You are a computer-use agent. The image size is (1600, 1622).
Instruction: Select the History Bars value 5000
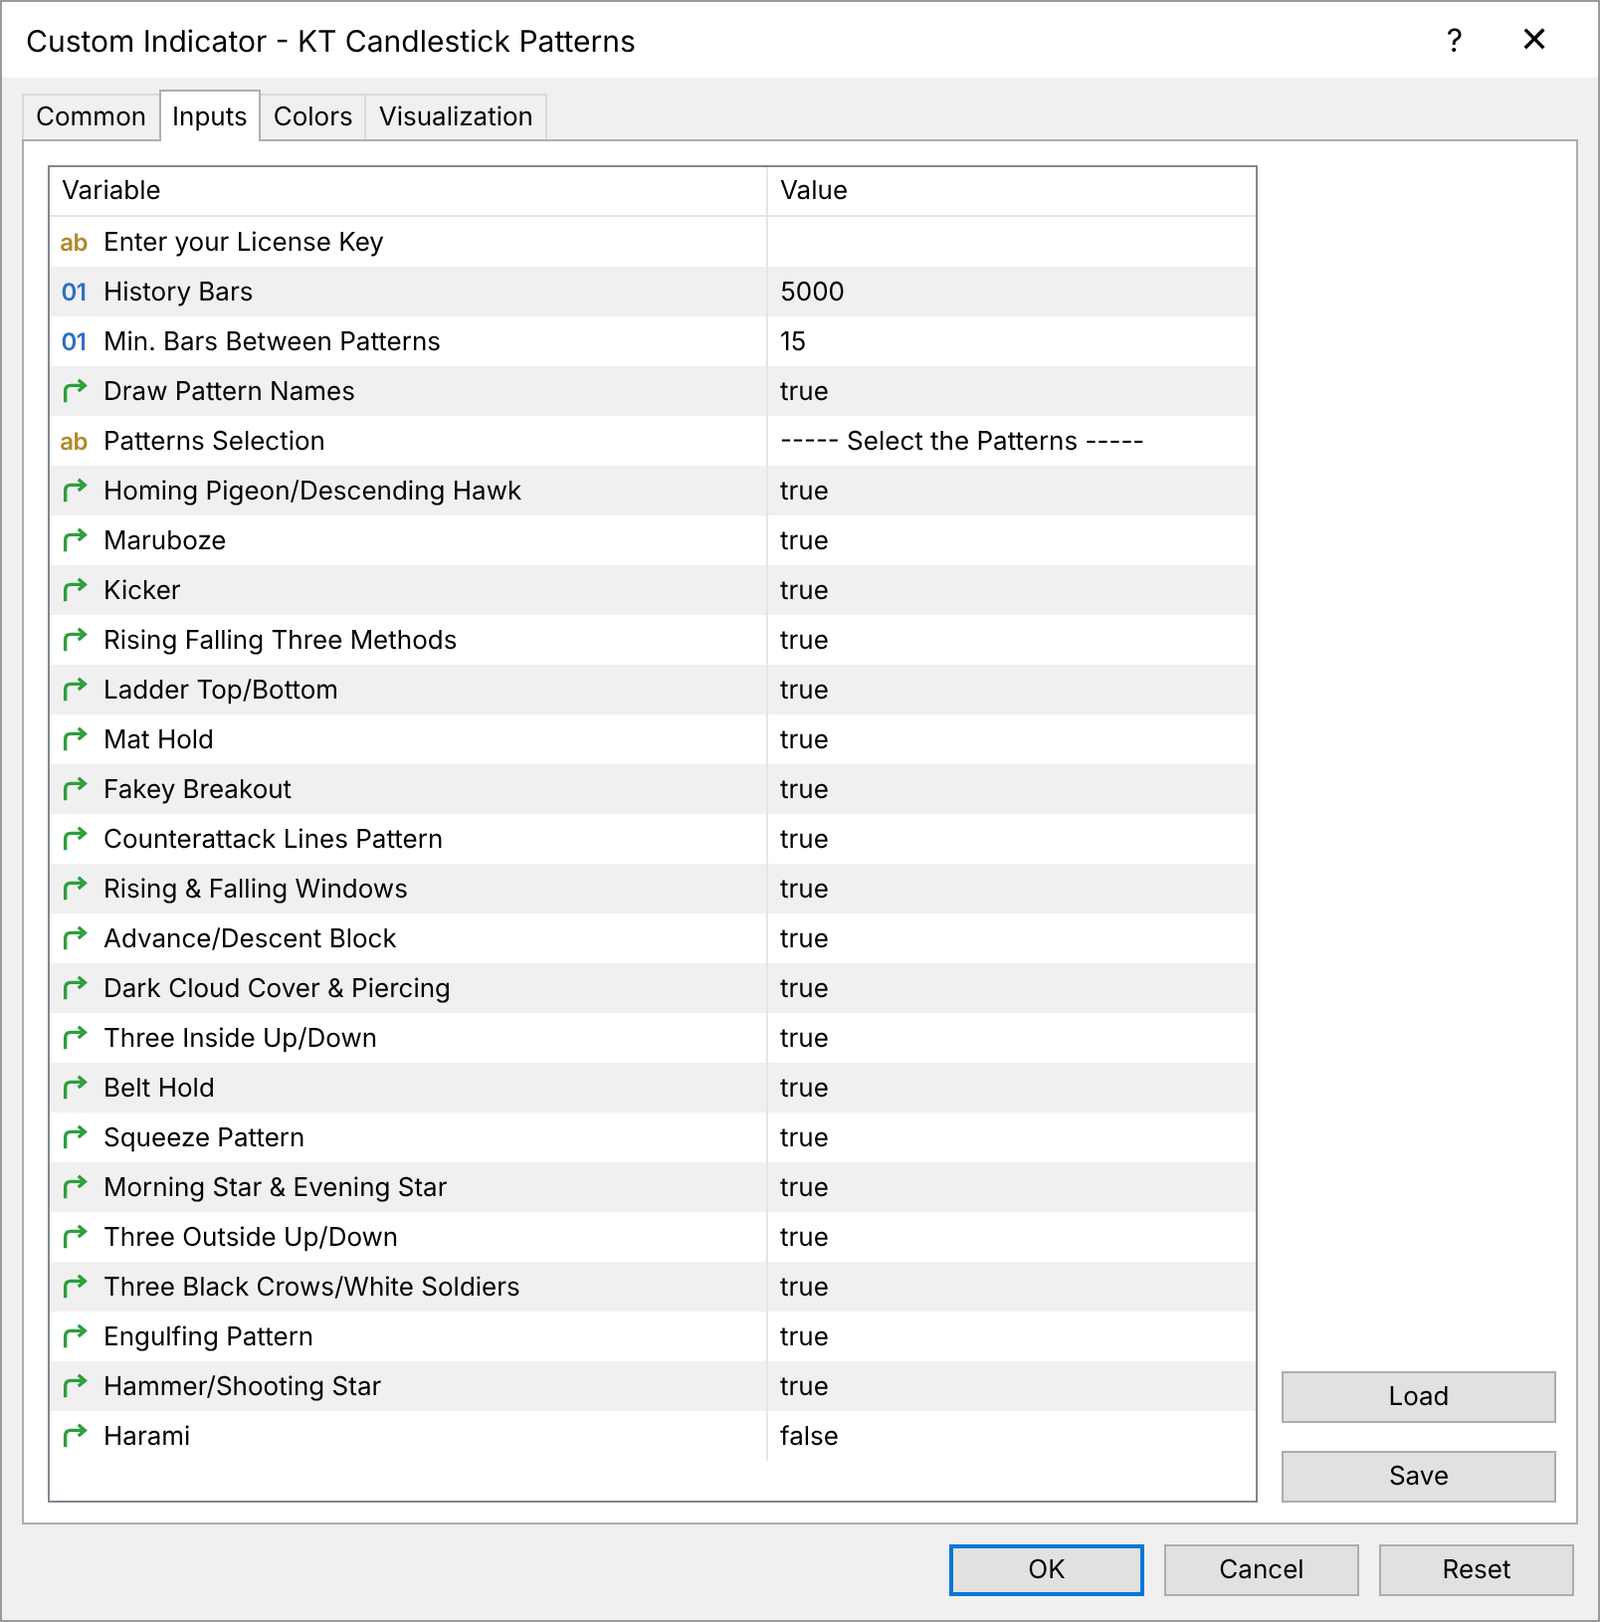coord(812,292)
